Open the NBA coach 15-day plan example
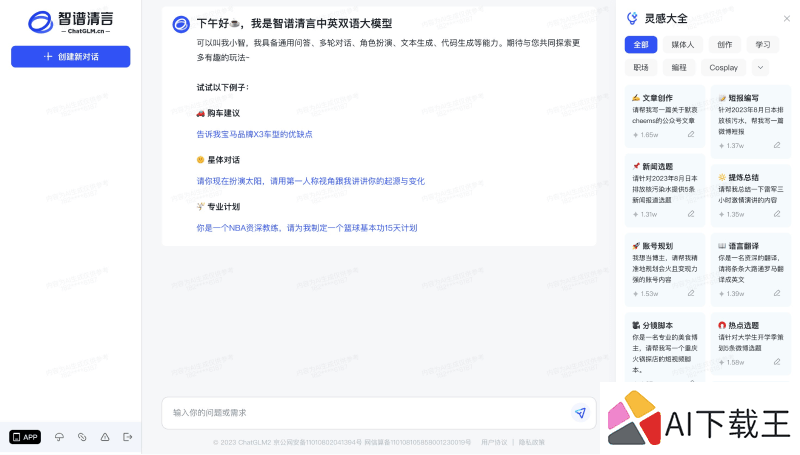Screen dimensions: 800x455 pyautogui.click(x=307, y=228)
